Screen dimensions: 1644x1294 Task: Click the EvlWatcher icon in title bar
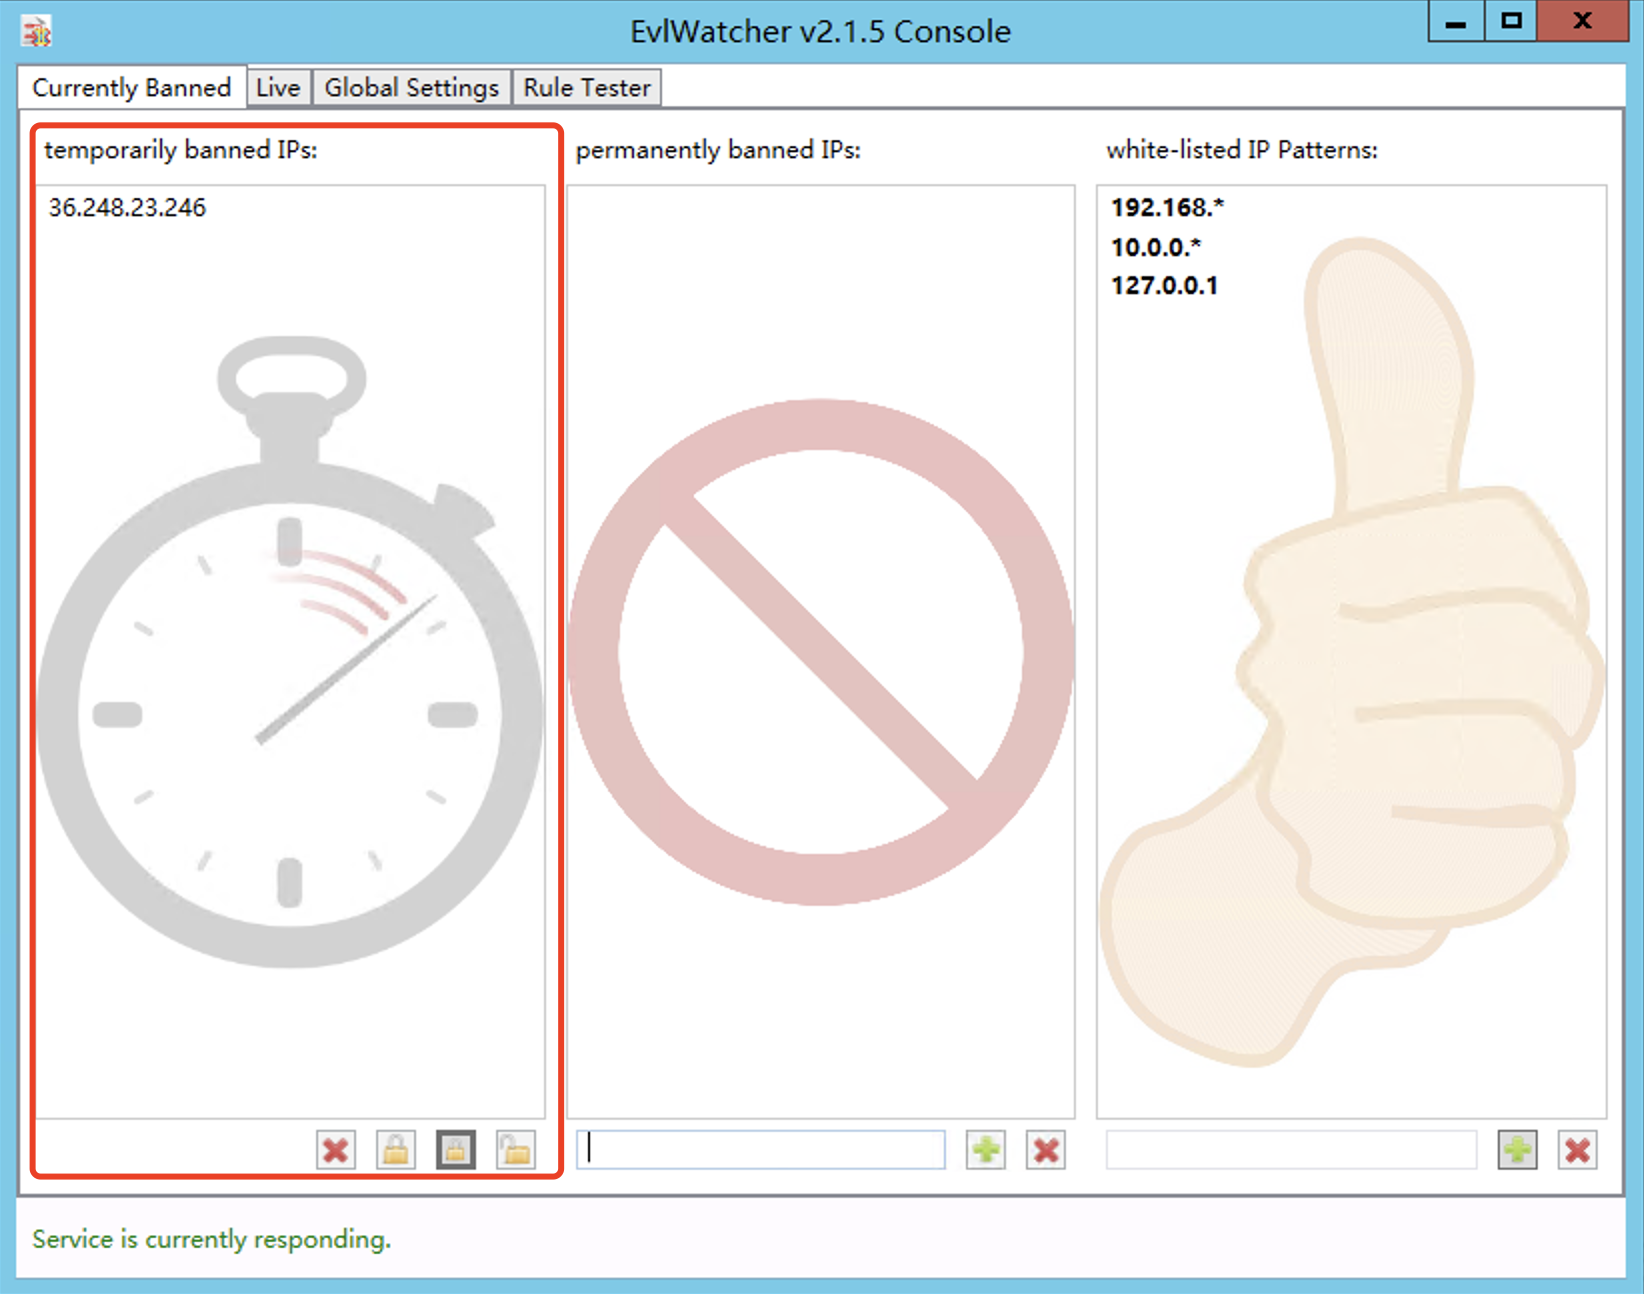37,32
